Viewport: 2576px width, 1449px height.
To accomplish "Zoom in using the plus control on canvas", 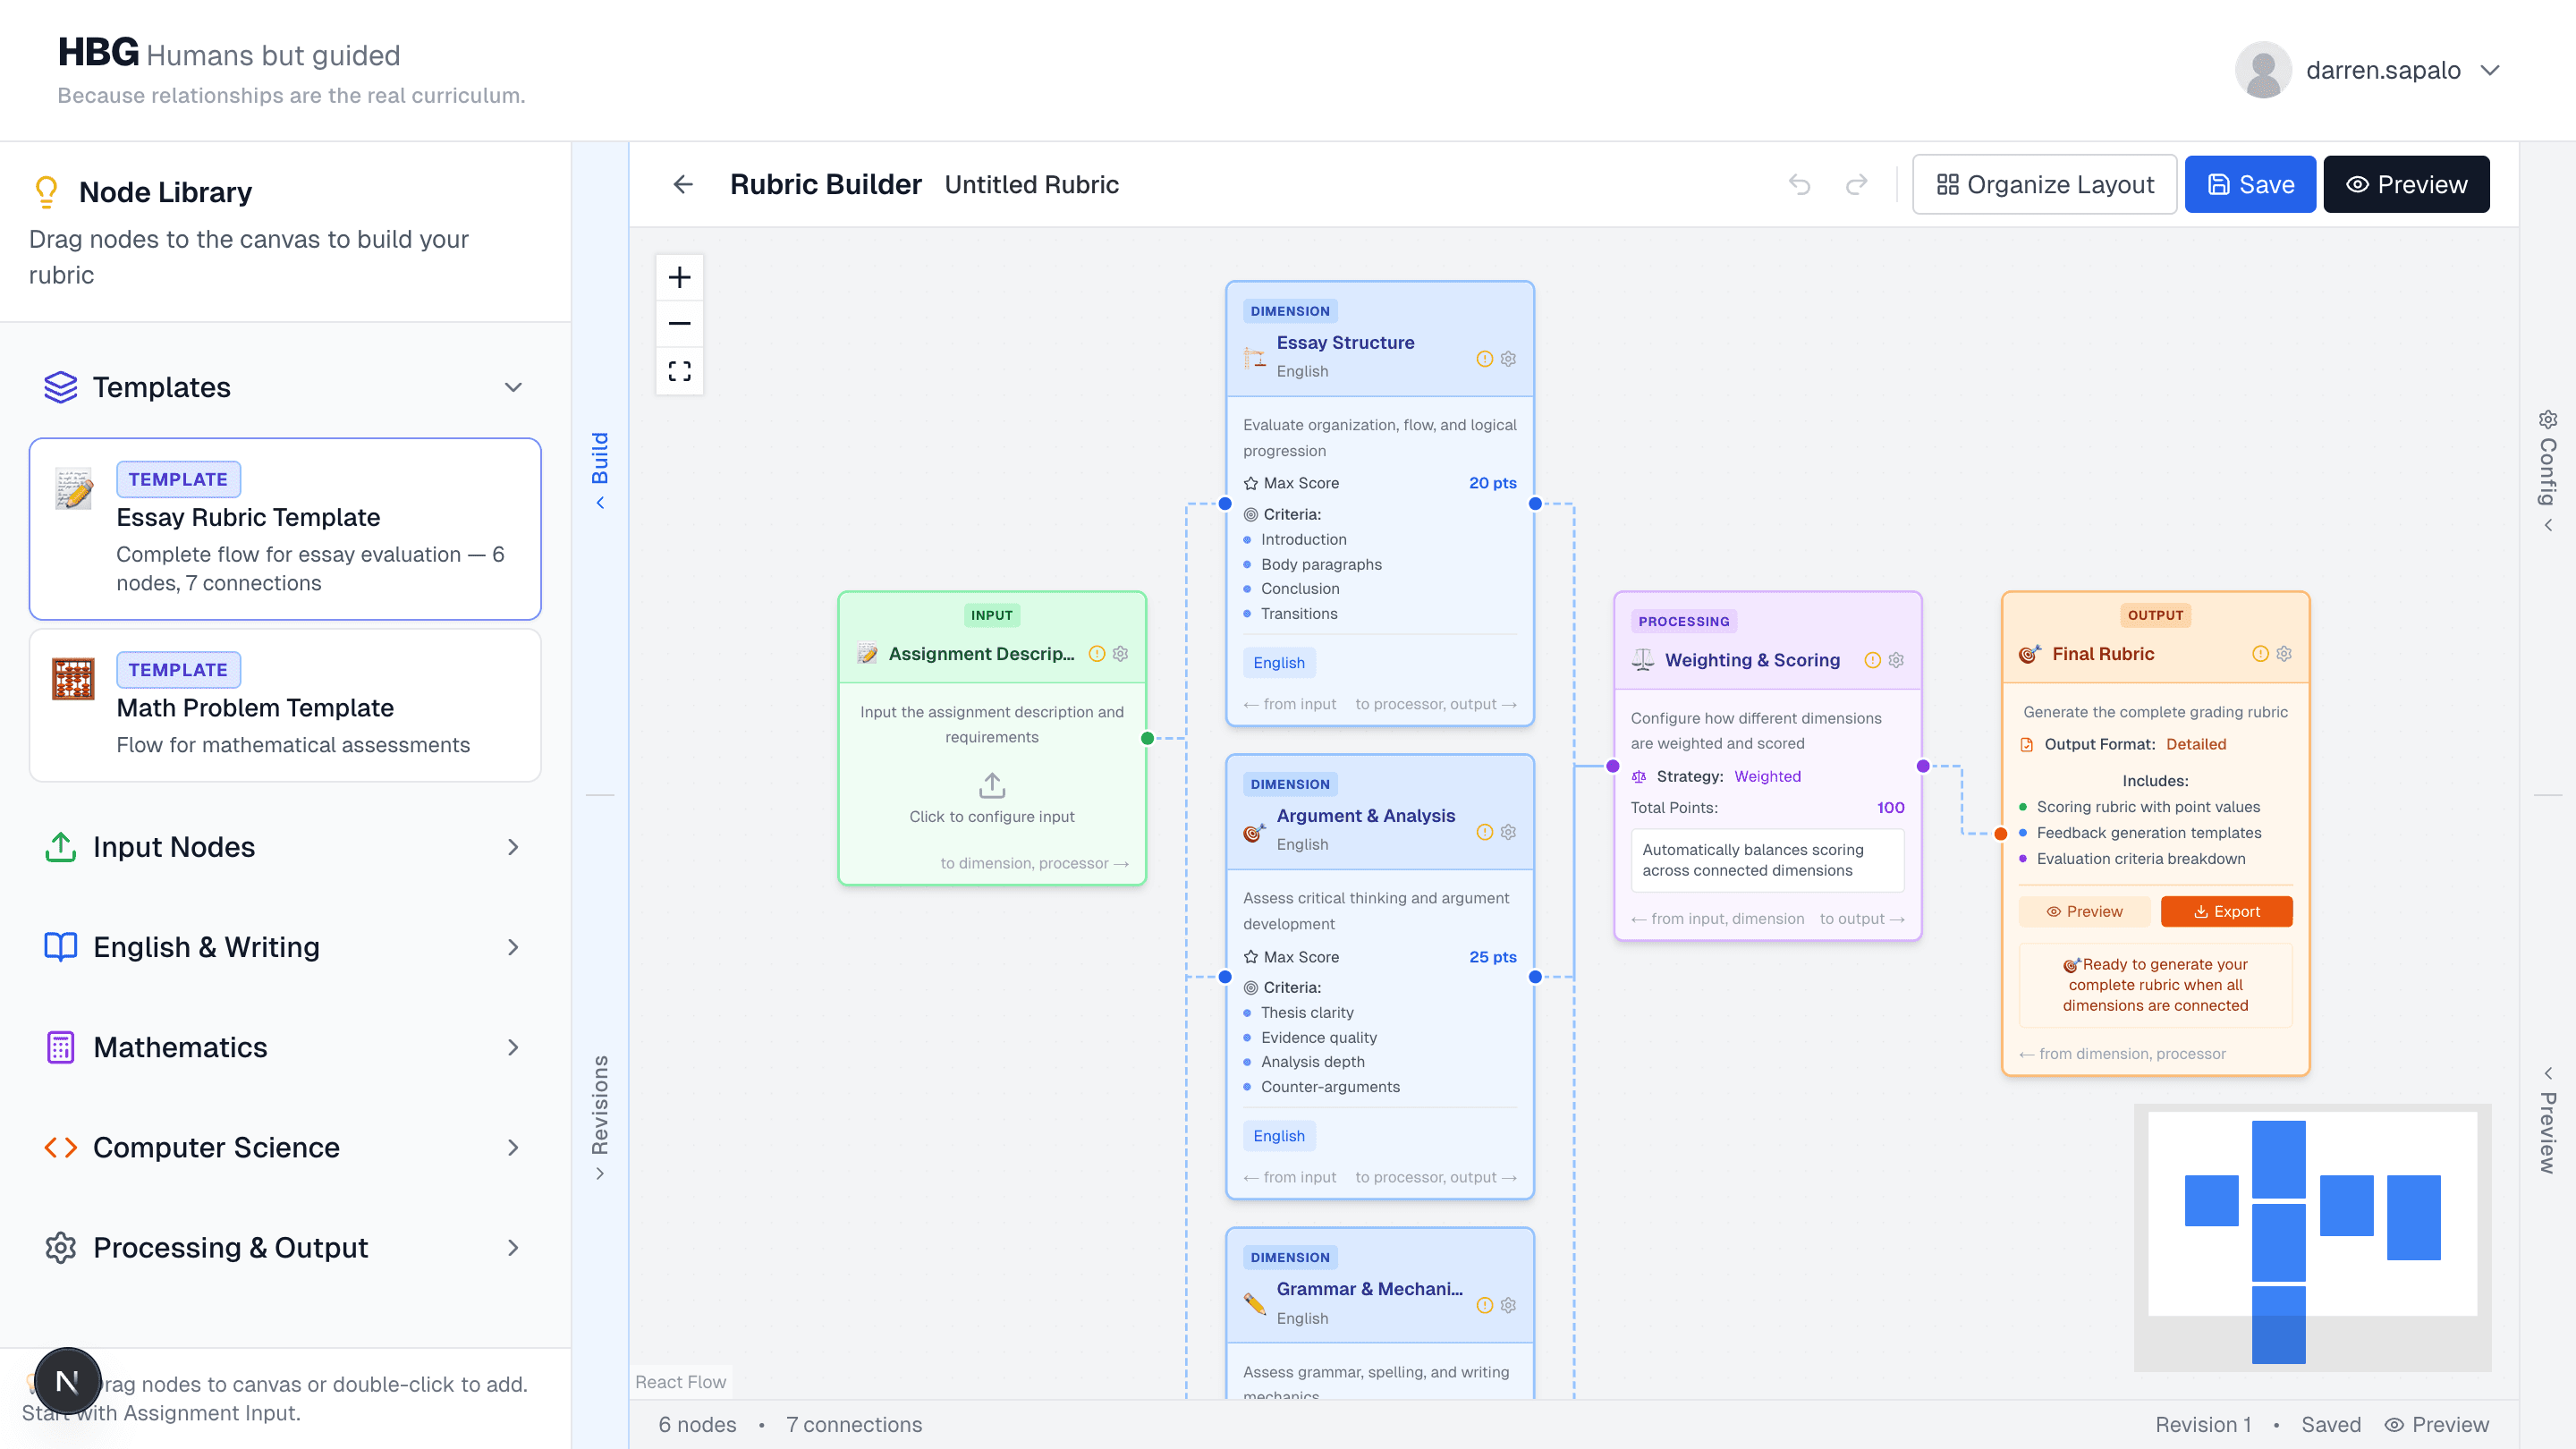I will (679, 277).
